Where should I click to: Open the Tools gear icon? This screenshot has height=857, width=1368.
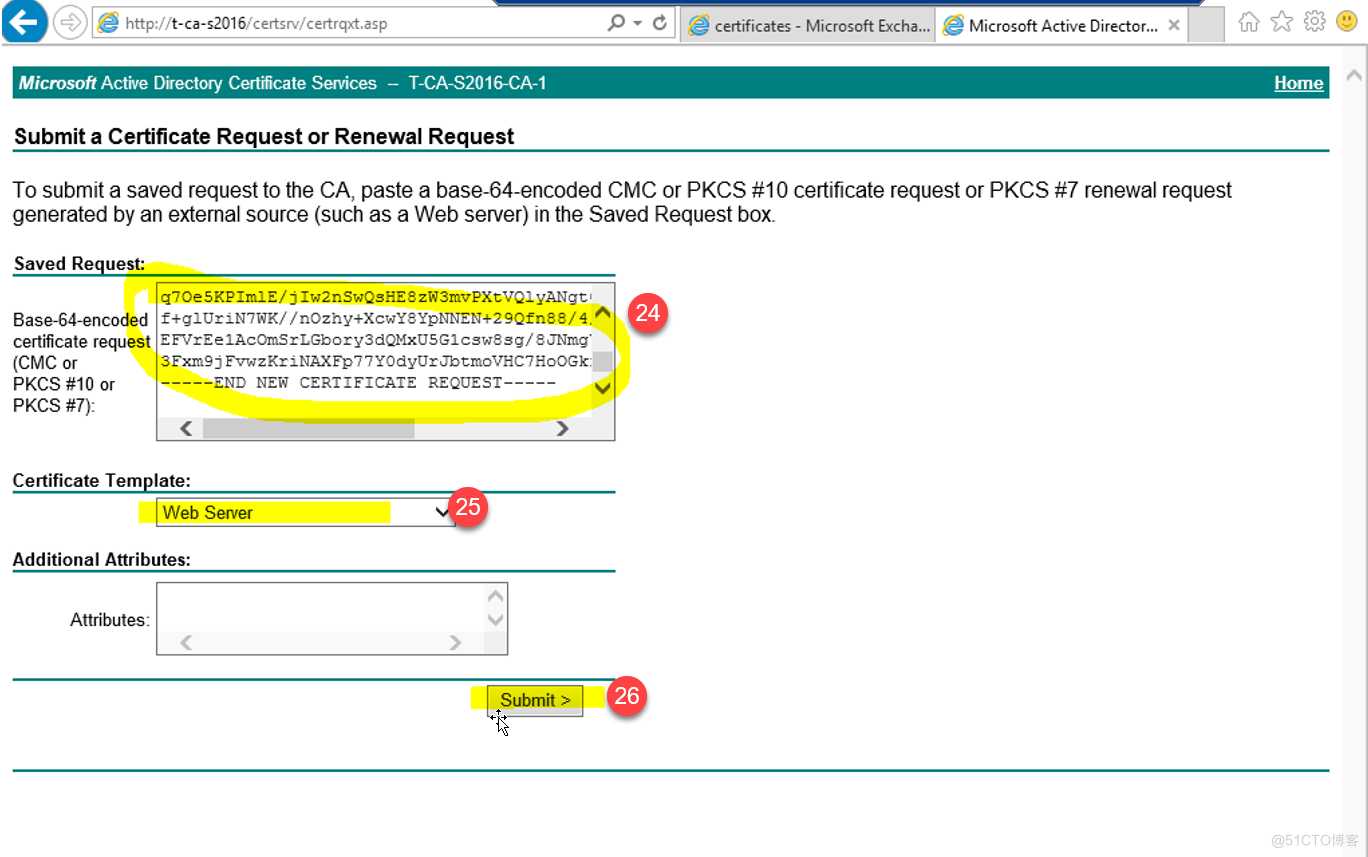click(x=1315, y=22)
